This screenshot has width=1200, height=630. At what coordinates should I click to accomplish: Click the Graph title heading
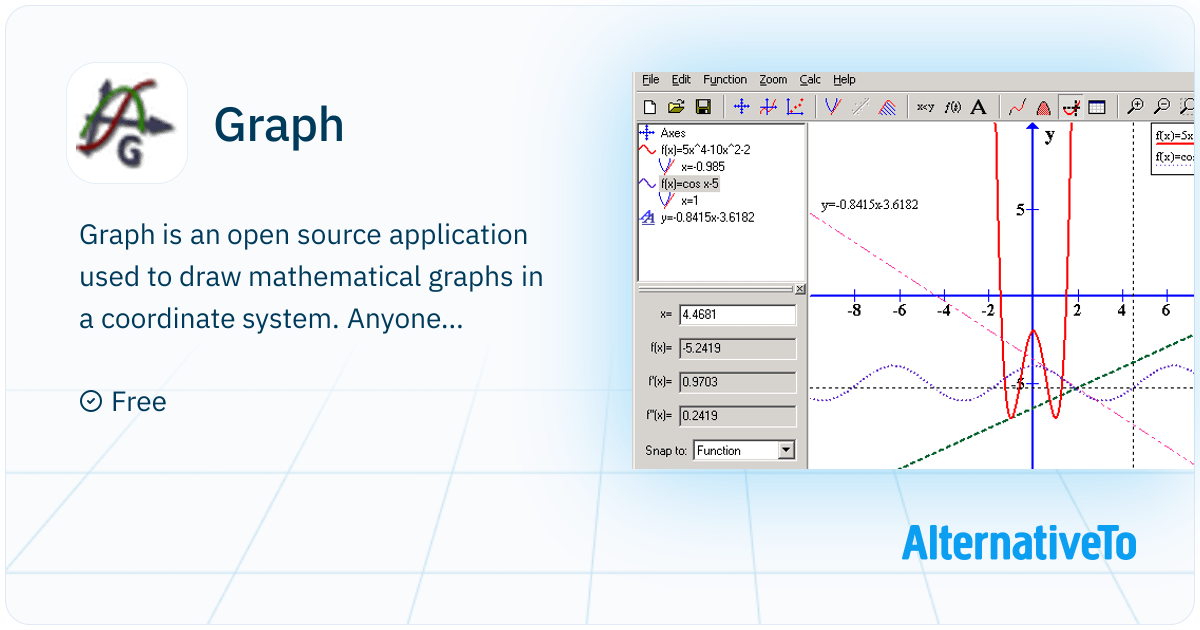[279, 125]
